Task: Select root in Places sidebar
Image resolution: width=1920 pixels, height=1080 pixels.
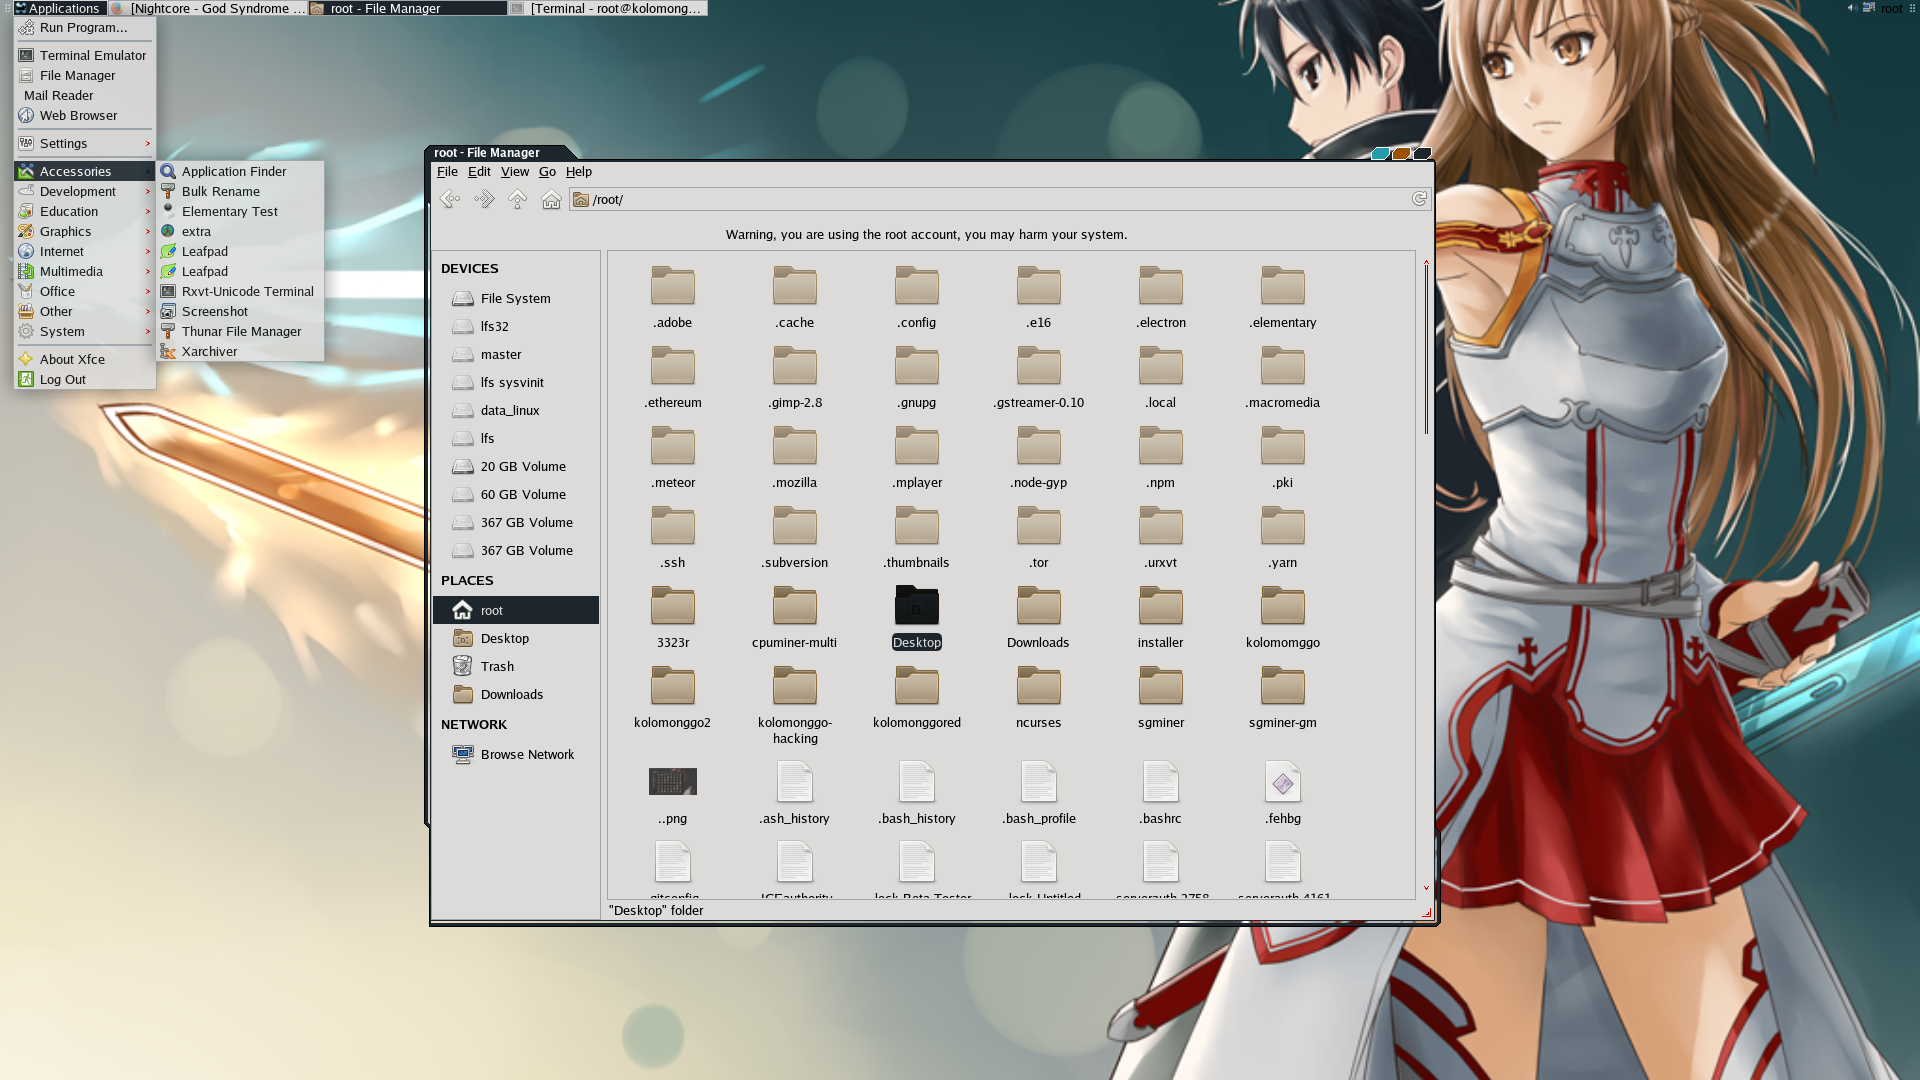Action: coord(516,610)
